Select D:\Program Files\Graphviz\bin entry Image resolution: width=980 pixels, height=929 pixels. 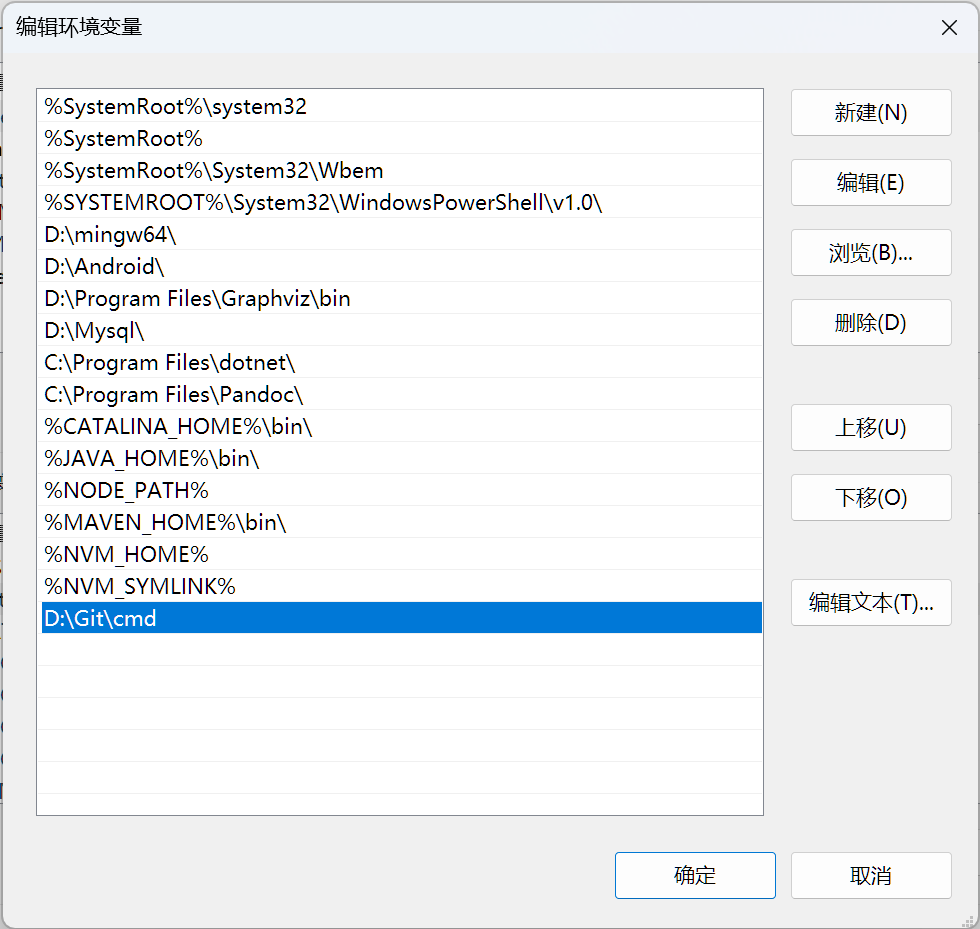coord(198,299)
